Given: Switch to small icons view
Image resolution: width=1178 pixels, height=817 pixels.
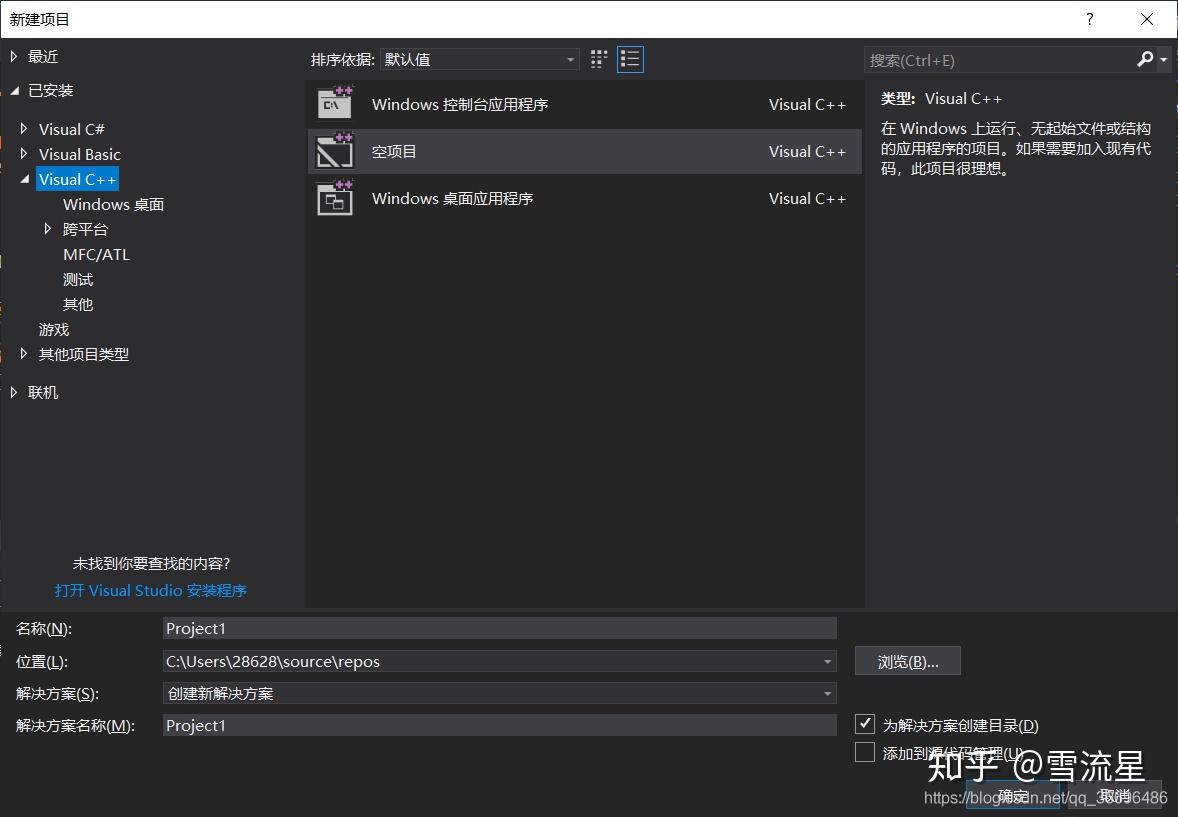Looking at the screenshot, I should point(598,59).
